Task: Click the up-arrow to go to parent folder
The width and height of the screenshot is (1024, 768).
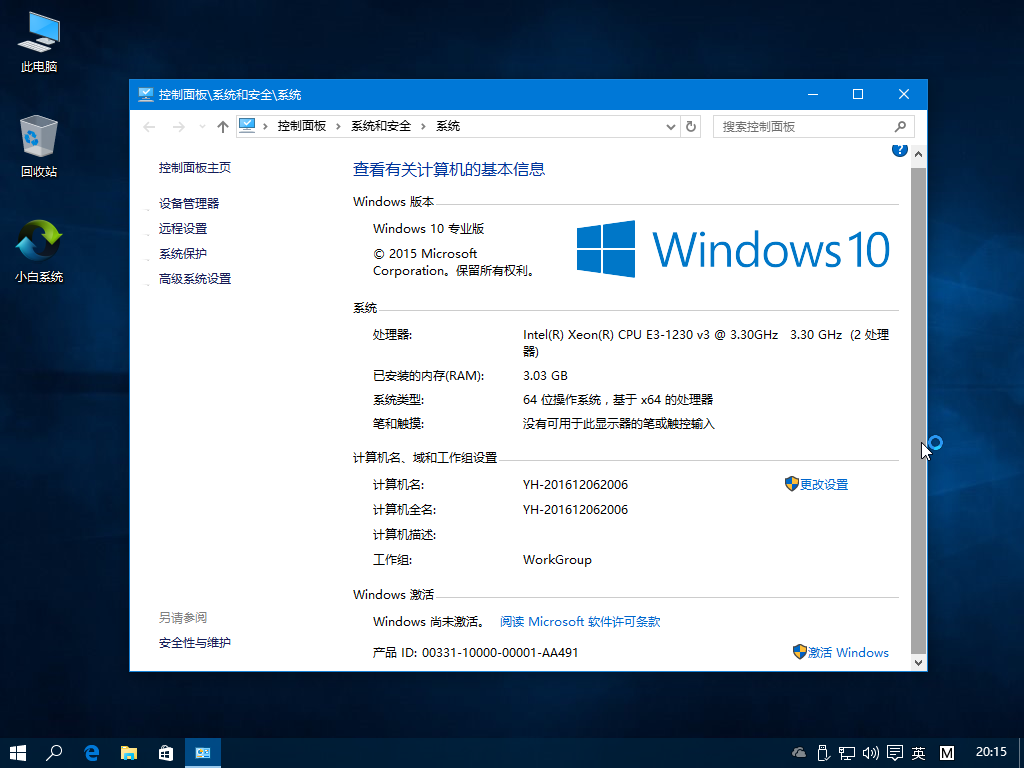Action: tap(222, 126)
